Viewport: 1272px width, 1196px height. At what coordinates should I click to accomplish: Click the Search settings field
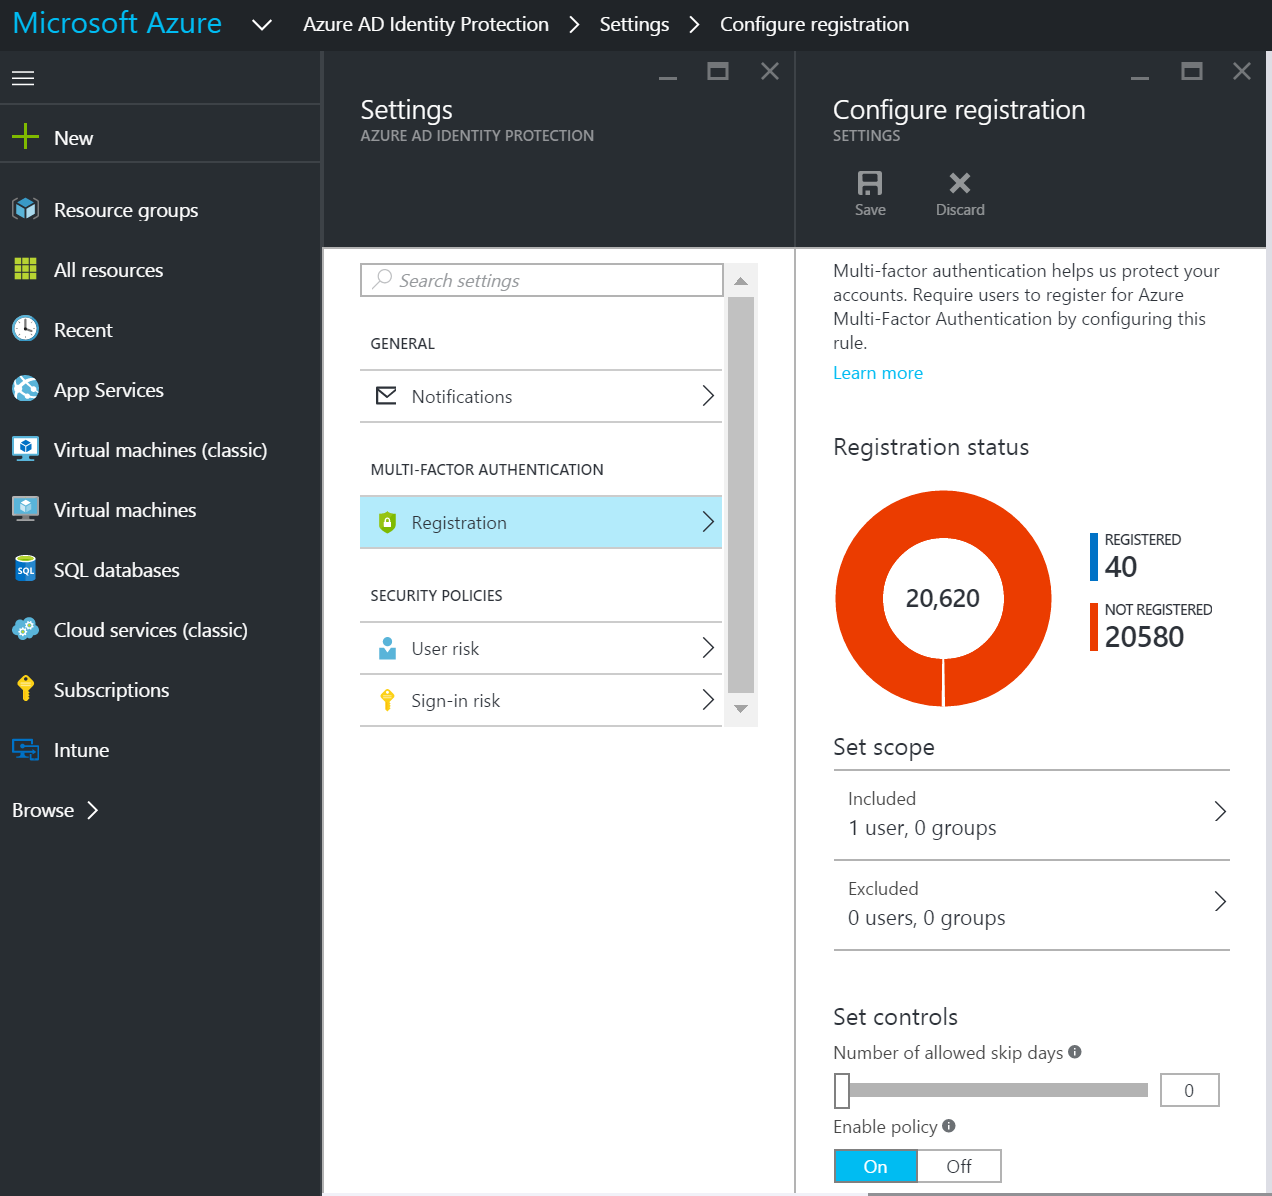541,280
